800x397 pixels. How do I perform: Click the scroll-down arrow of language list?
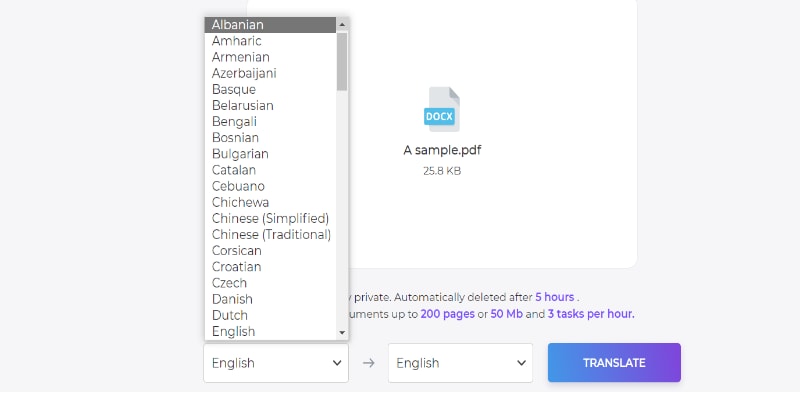tap(342, 333)
